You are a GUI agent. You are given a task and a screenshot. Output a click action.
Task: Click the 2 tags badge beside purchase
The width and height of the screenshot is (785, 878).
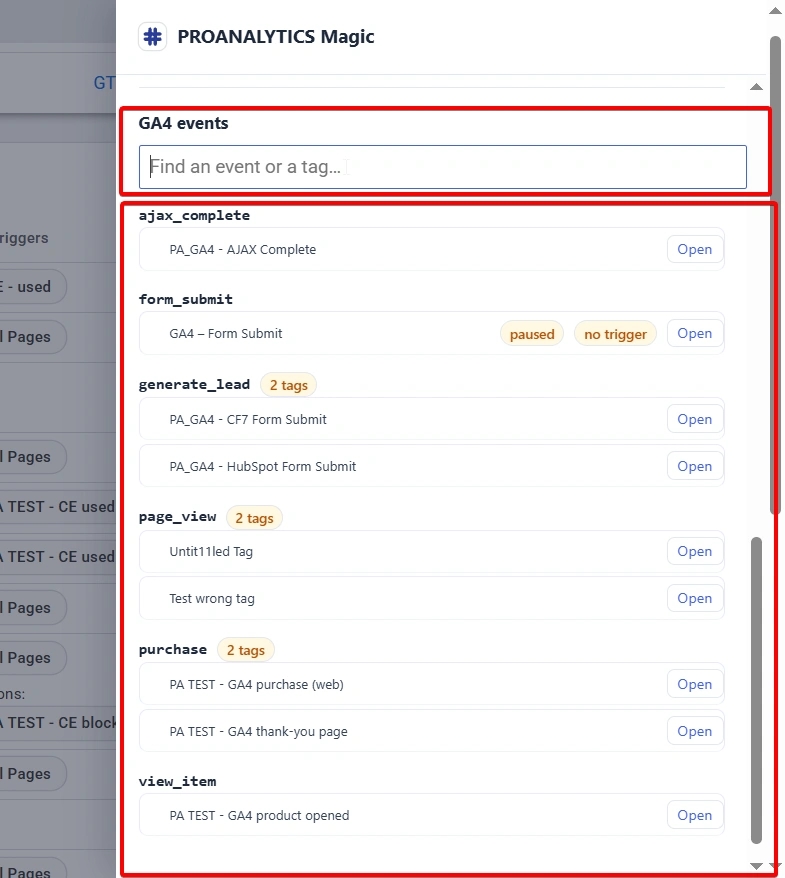pos(245,650)
